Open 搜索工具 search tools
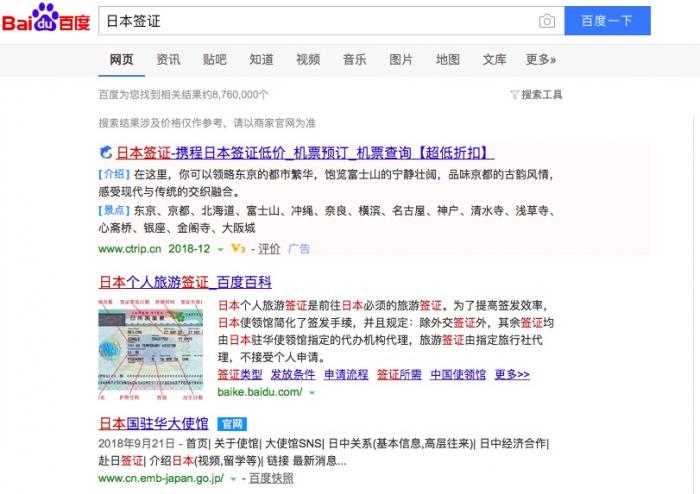700x494 pixels. pyautogui.click(x=542, y=95)
